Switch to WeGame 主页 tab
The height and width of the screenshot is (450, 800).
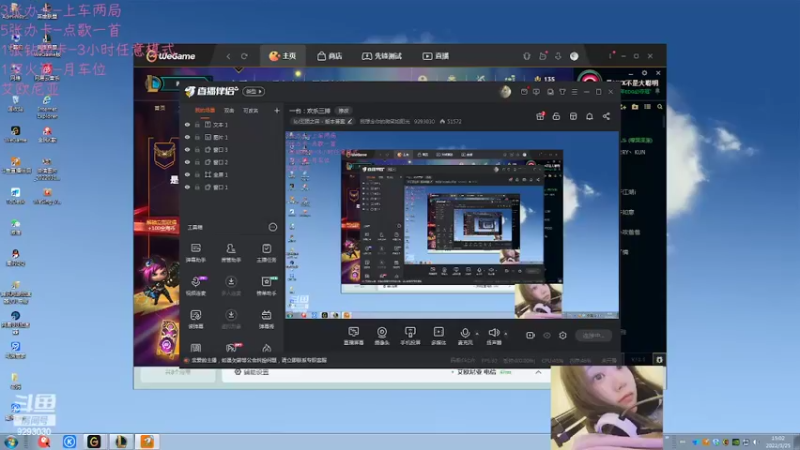point(283,56)
